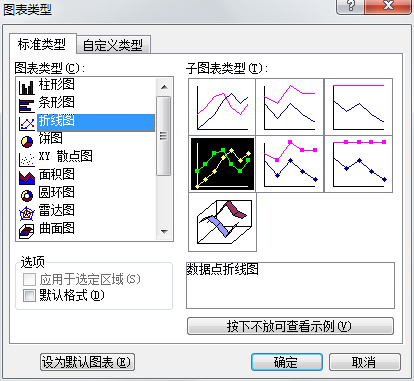Click the 面积图 list item text
This screenshot has width=414, height=381.
click(x=57, y=174)
